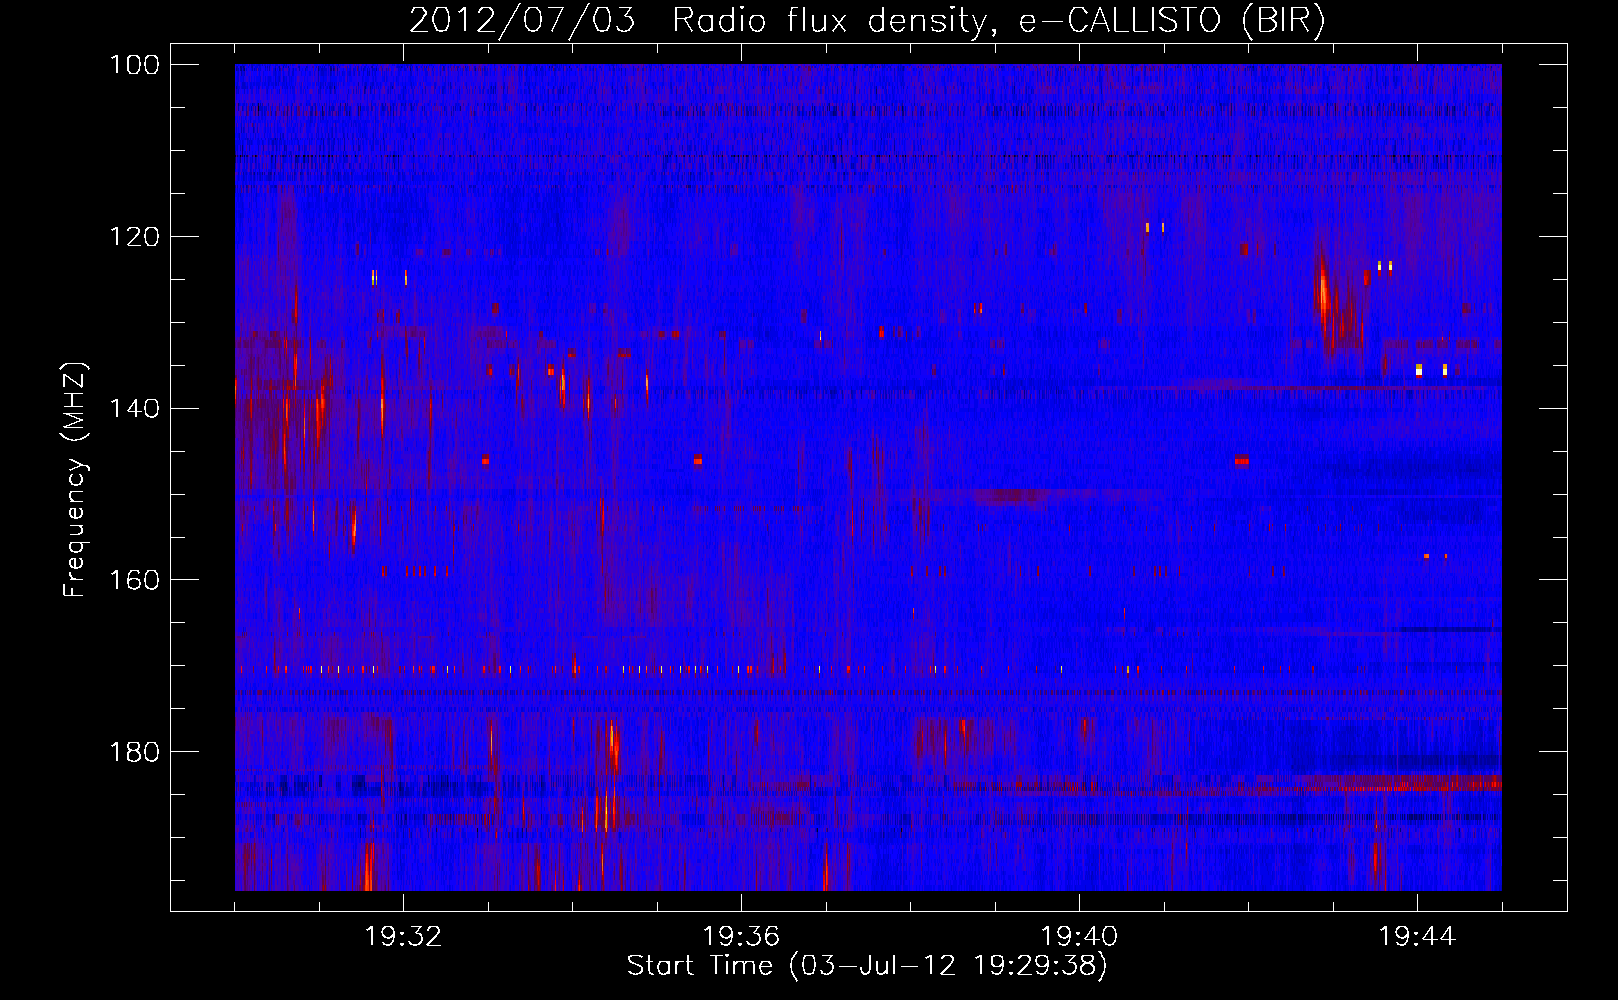Click the 'Frequency (MHZ)' y-axis label
The height and width of the screenshot is (1000, 1618).
[x=75, y=479]
